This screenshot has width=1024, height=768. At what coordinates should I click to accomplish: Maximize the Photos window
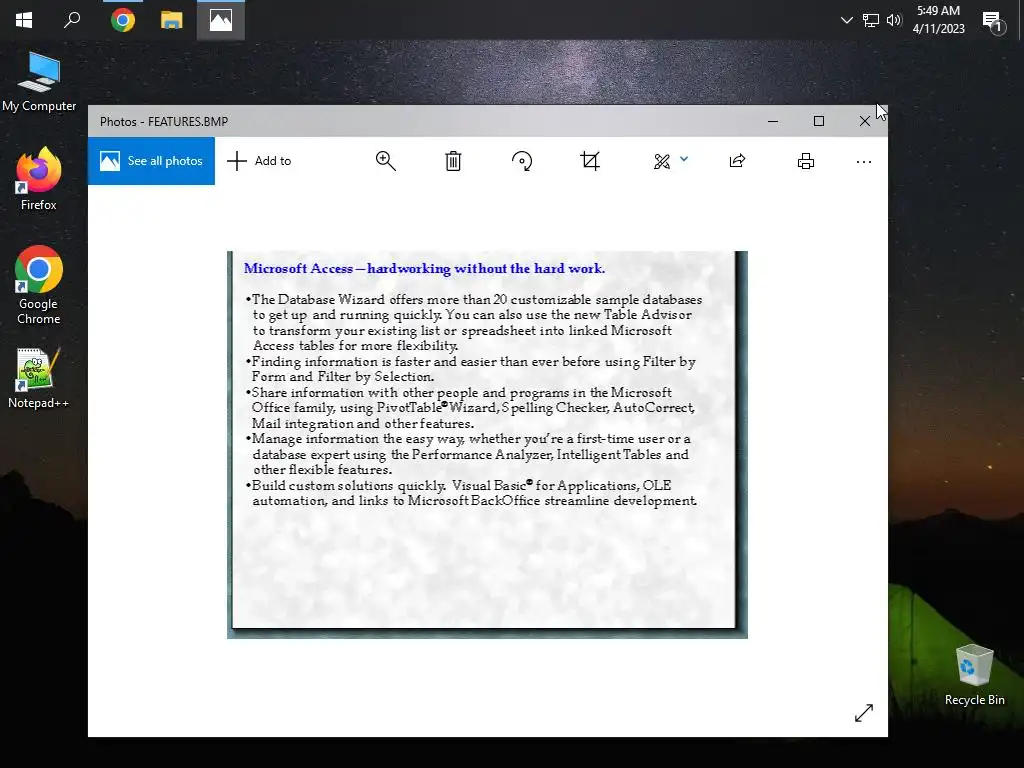819,121
